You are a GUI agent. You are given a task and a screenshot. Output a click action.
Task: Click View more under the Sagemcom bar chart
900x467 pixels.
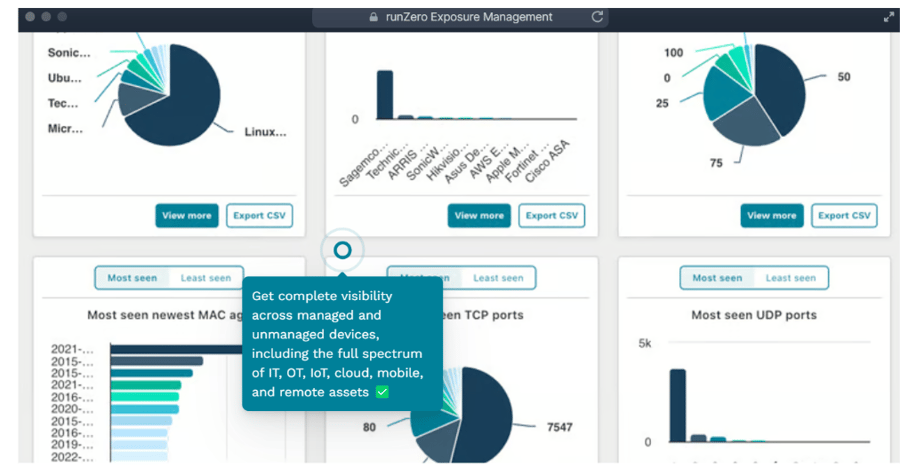(x=479, y=216)
